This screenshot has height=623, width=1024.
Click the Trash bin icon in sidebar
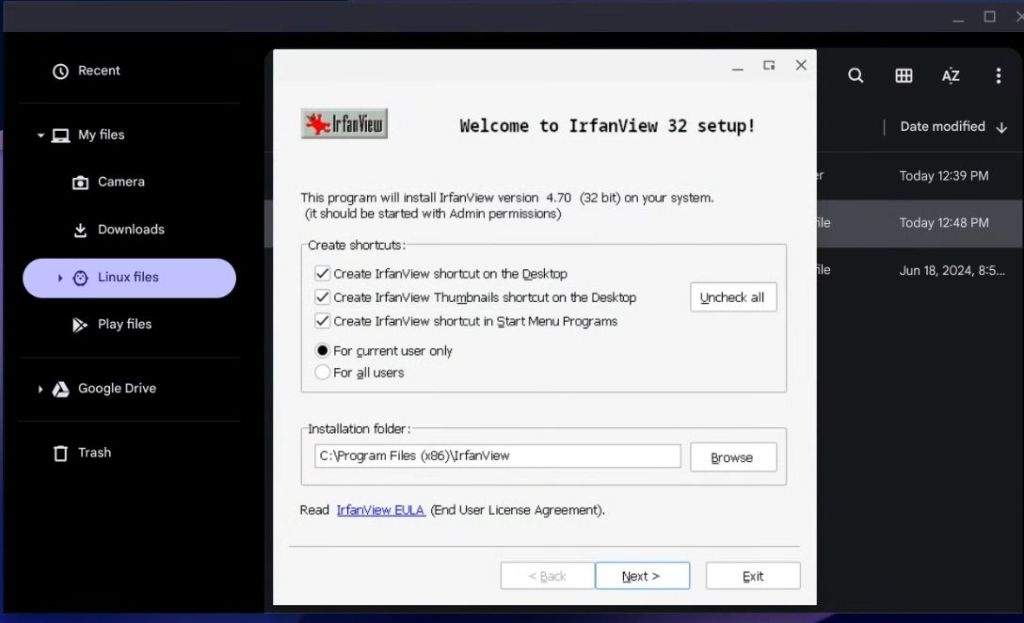tap(61, 453)
